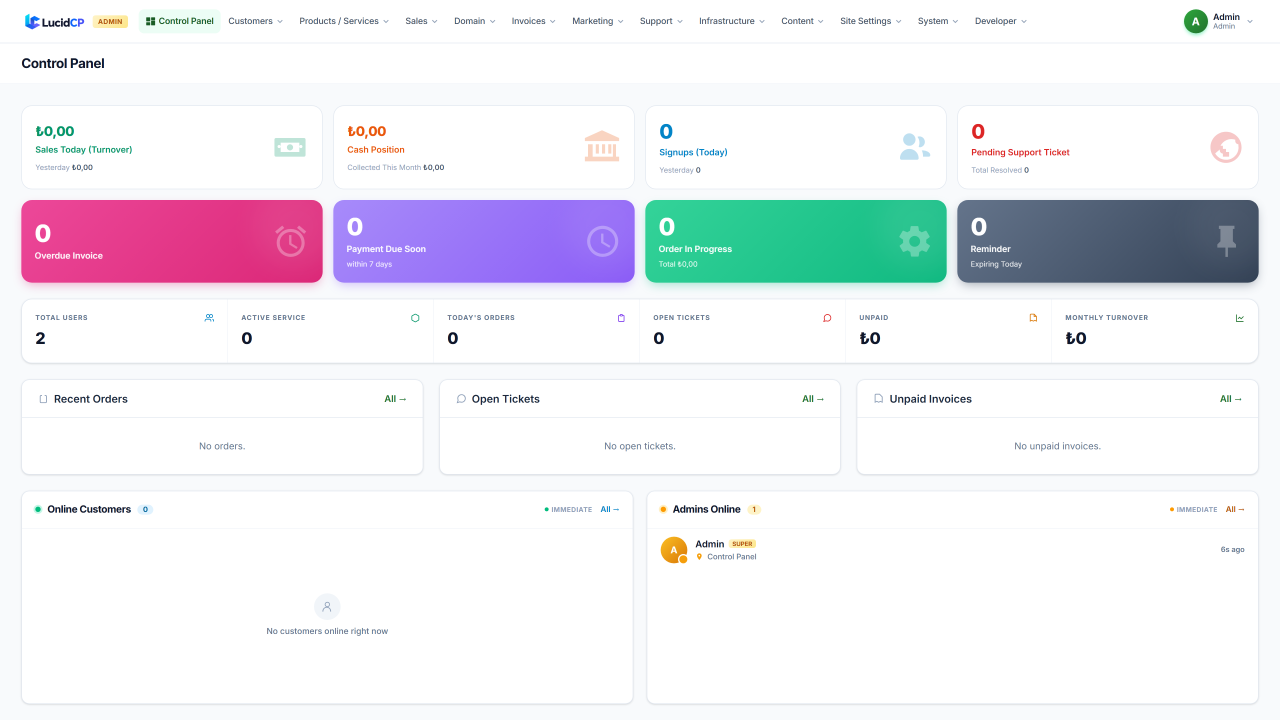The width and height of the screenshot is (1280, 720).
Task: Open the Site Settings menu
Action: (x=870, y=21)
